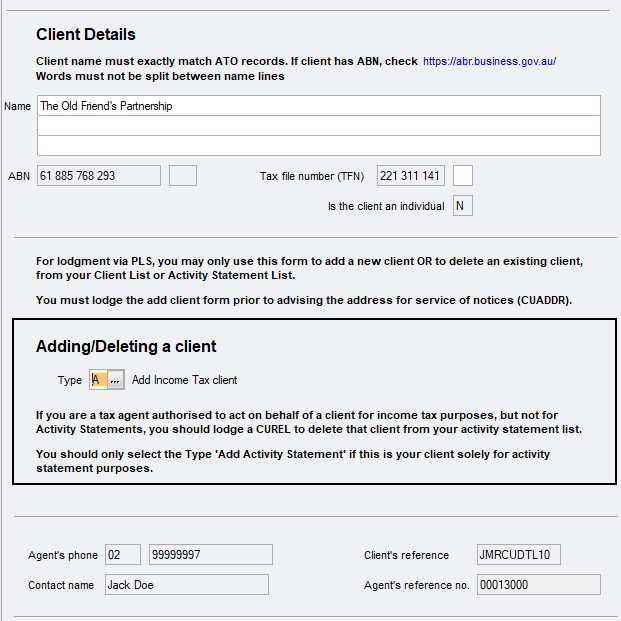Image resolution: width=621 pixels, height=621 pixels.
Task: Click the Type code field containing A
Action: (98, 380)
